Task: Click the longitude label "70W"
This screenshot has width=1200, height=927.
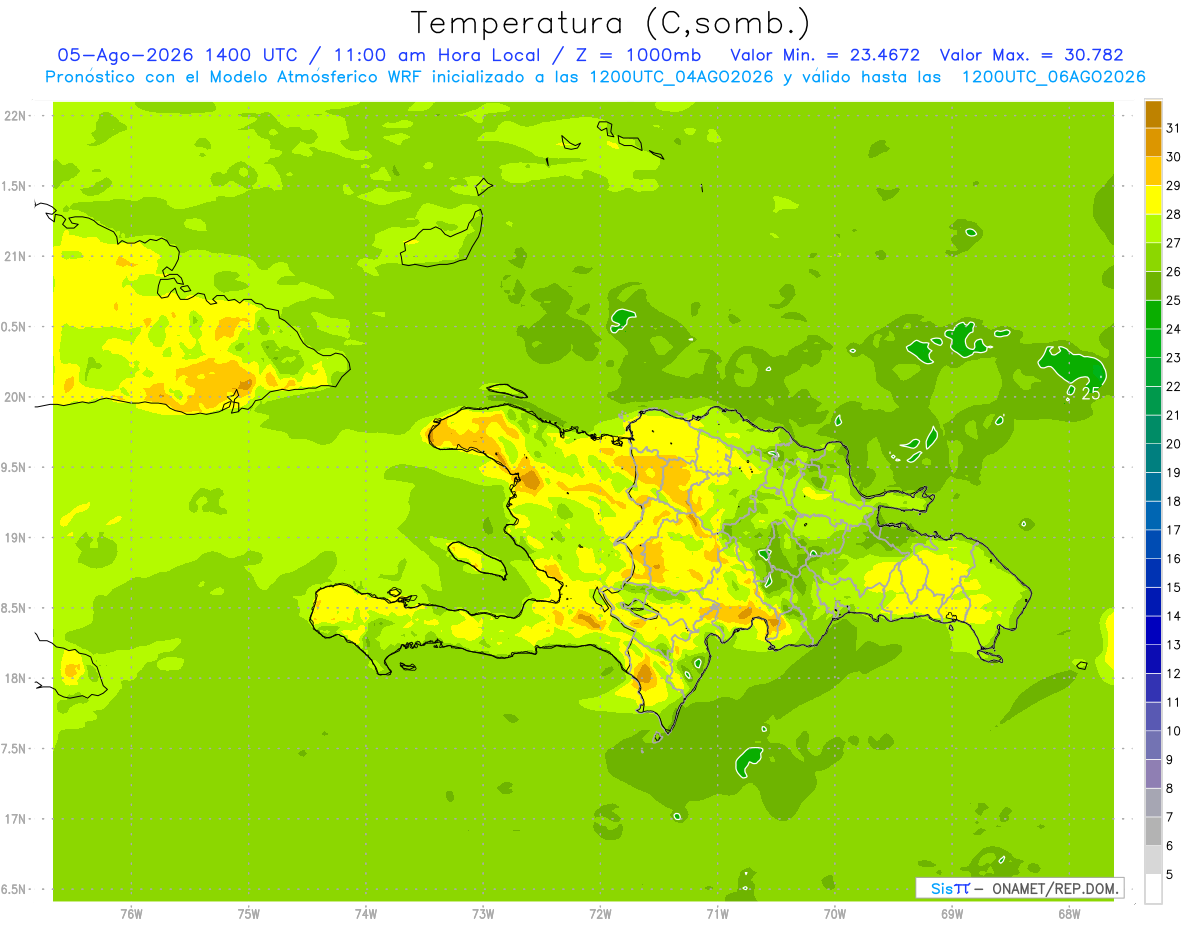Action: [835, 913]
